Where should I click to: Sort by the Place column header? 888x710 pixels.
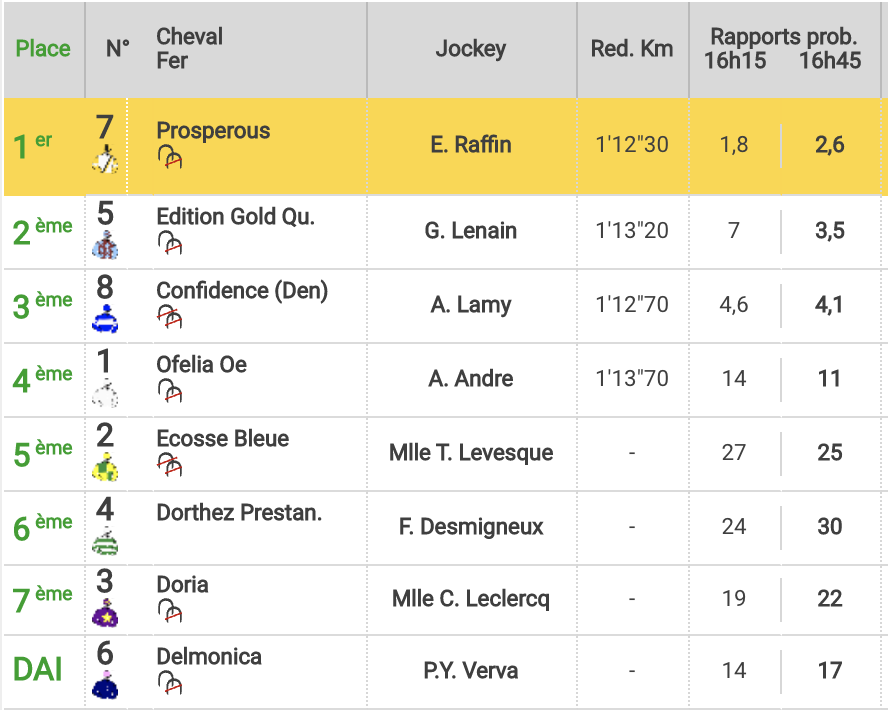point(43,49)
